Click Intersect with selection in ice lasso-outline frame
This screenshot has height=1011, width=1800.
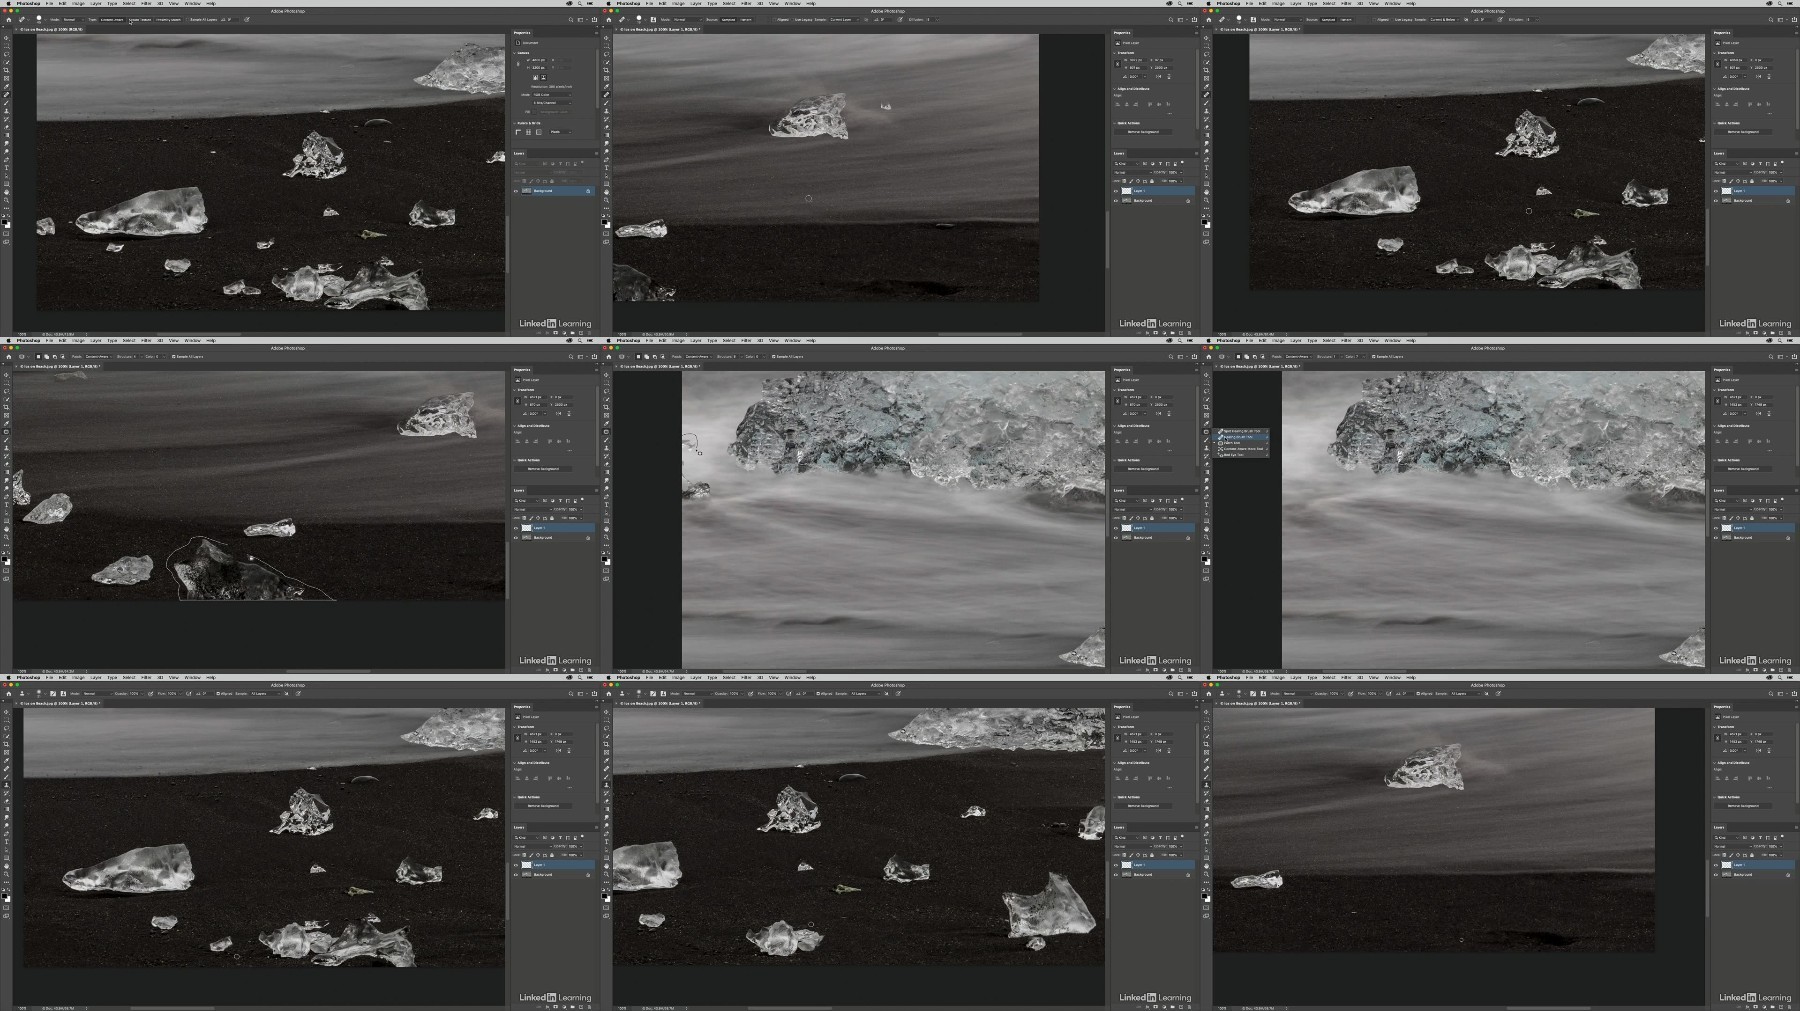coord(63,357)
